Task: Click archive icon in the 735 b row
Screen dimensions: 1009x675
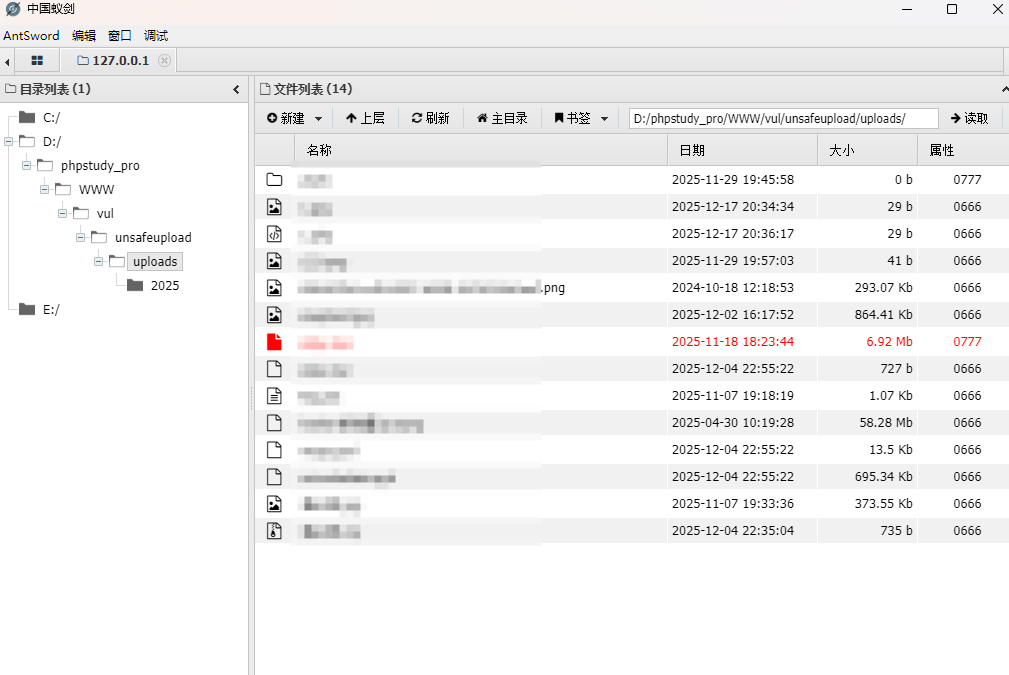Action: 274,531
